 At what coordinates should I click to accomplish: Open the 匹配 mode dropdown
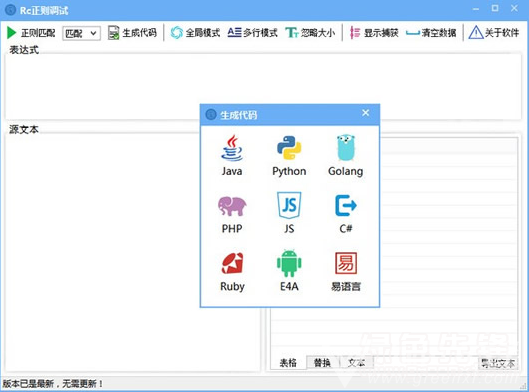[x=81, y=33]
